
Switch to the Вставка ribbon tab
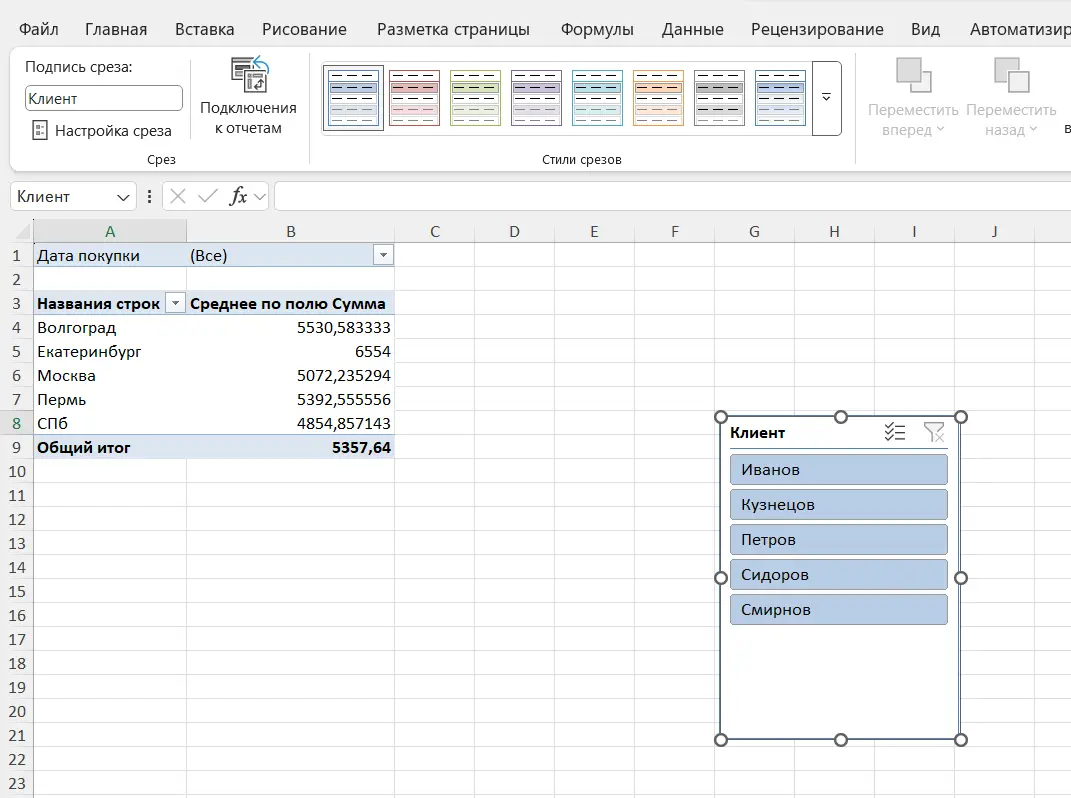[x=204, y=29]
